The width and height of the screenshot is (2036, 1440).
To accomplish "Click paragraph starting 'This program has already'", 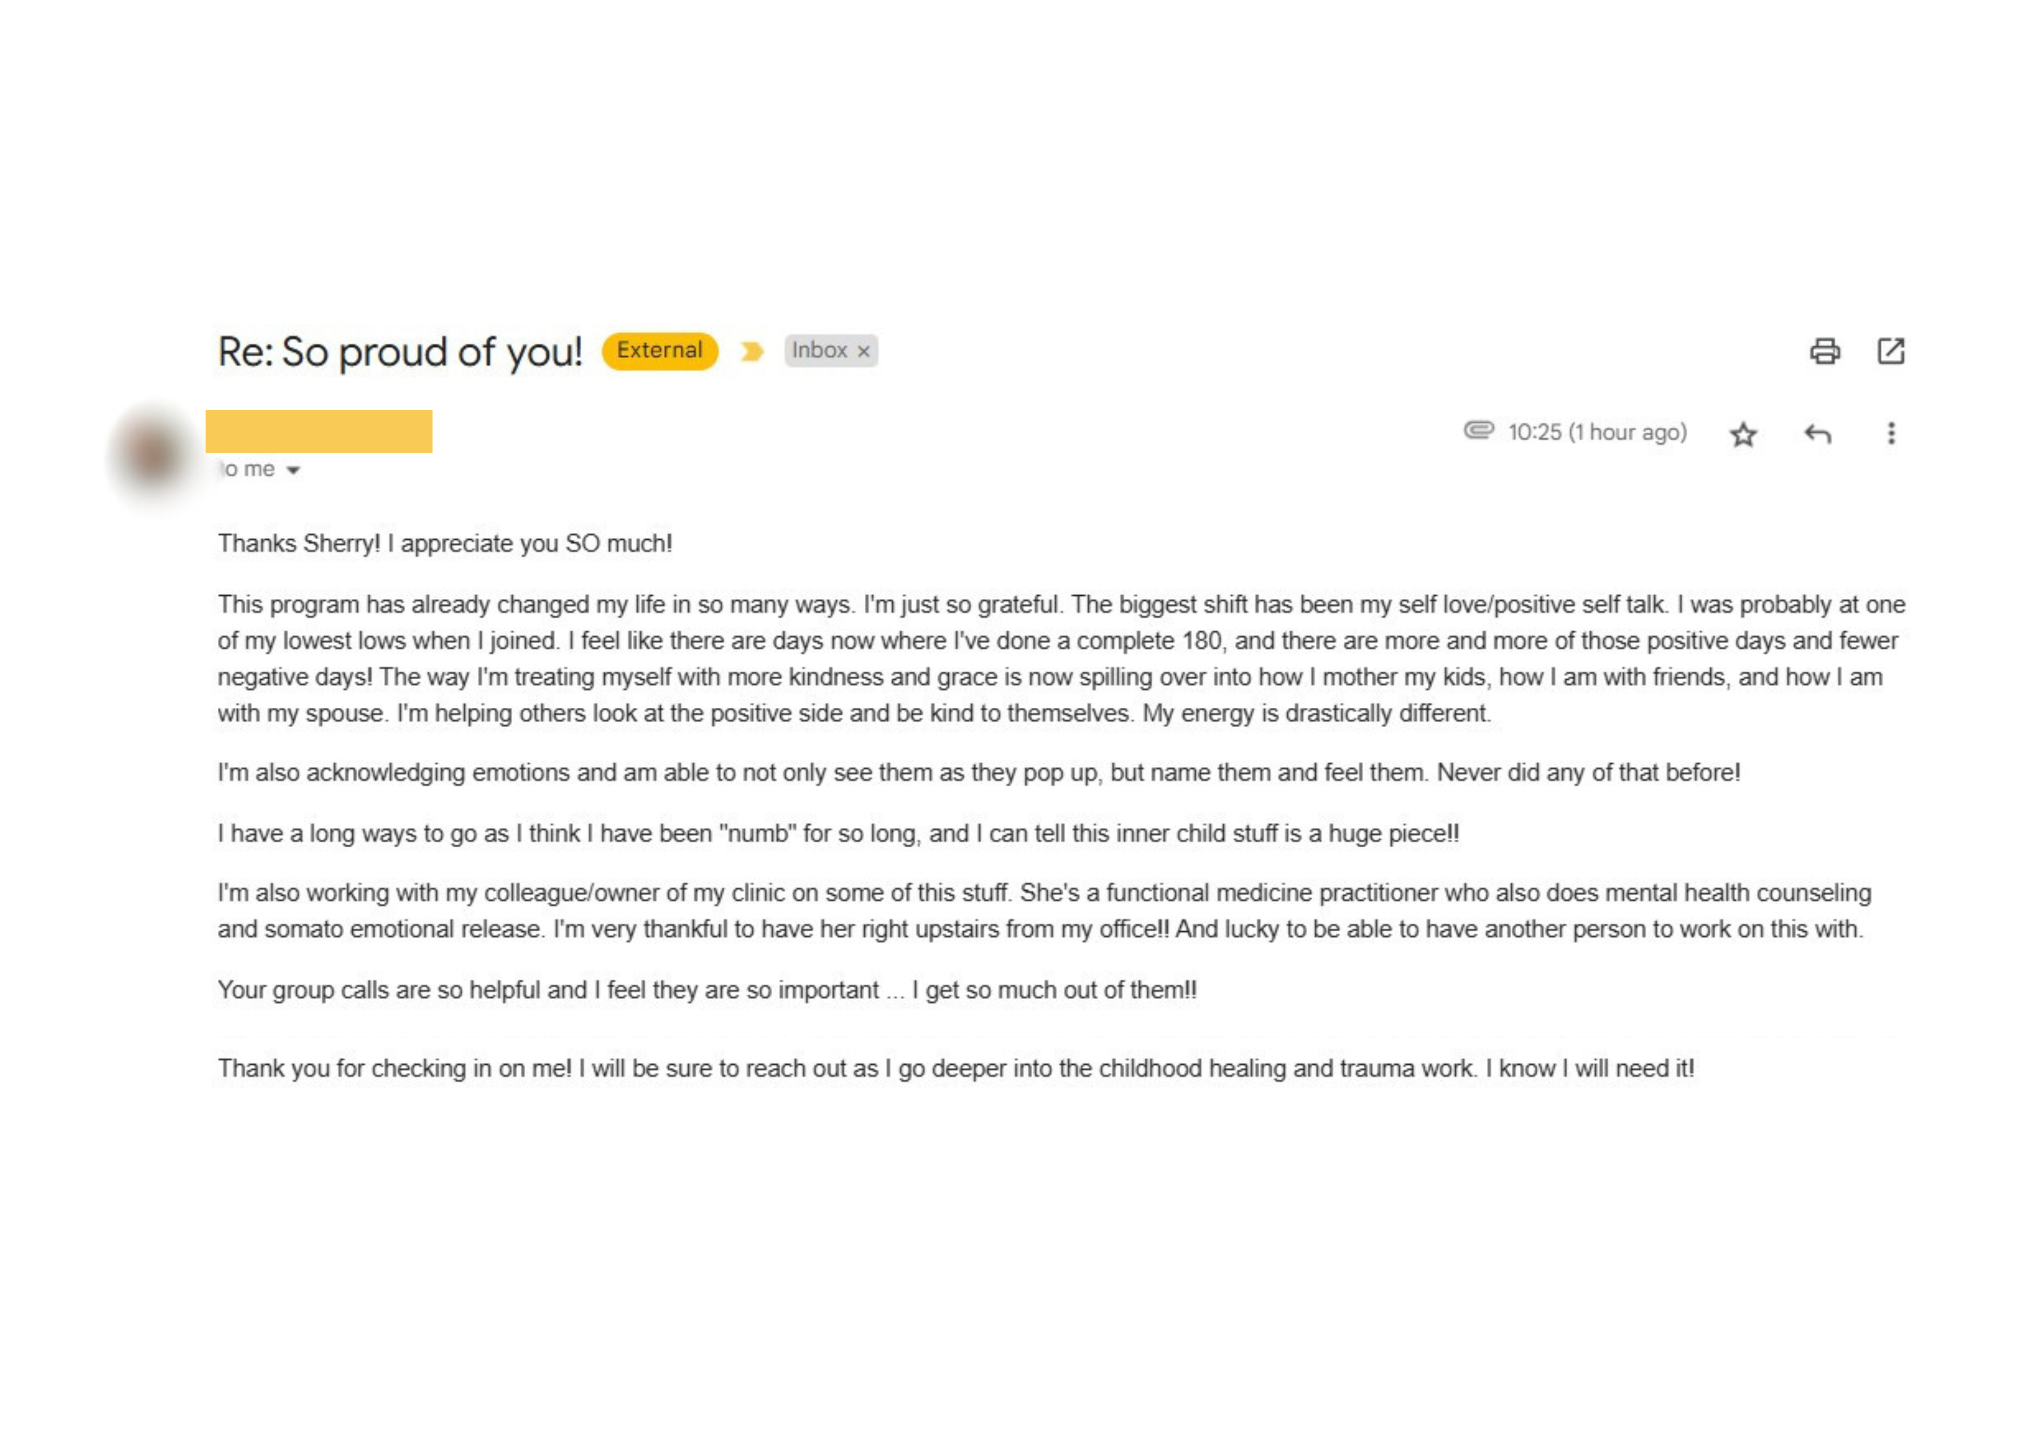I will click(1060, 658).
